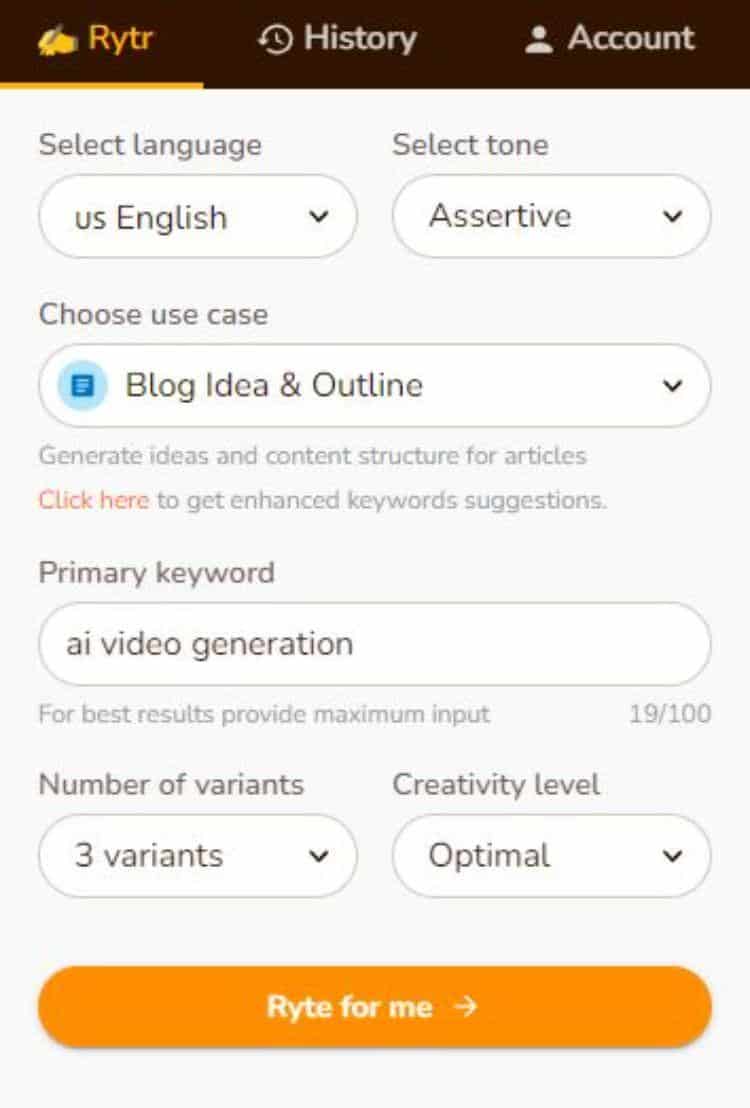Focus the Primary keyword input field

(x=375, y=644)
